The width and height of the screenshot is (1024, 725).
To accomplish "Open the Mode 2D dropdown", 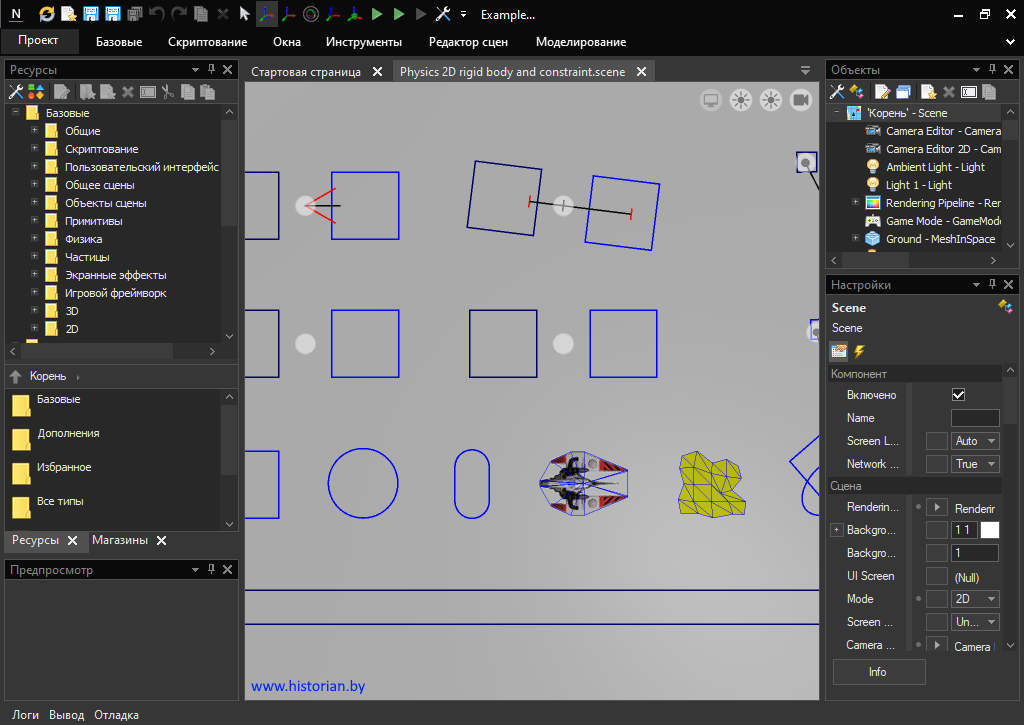I will coord(975,599).
